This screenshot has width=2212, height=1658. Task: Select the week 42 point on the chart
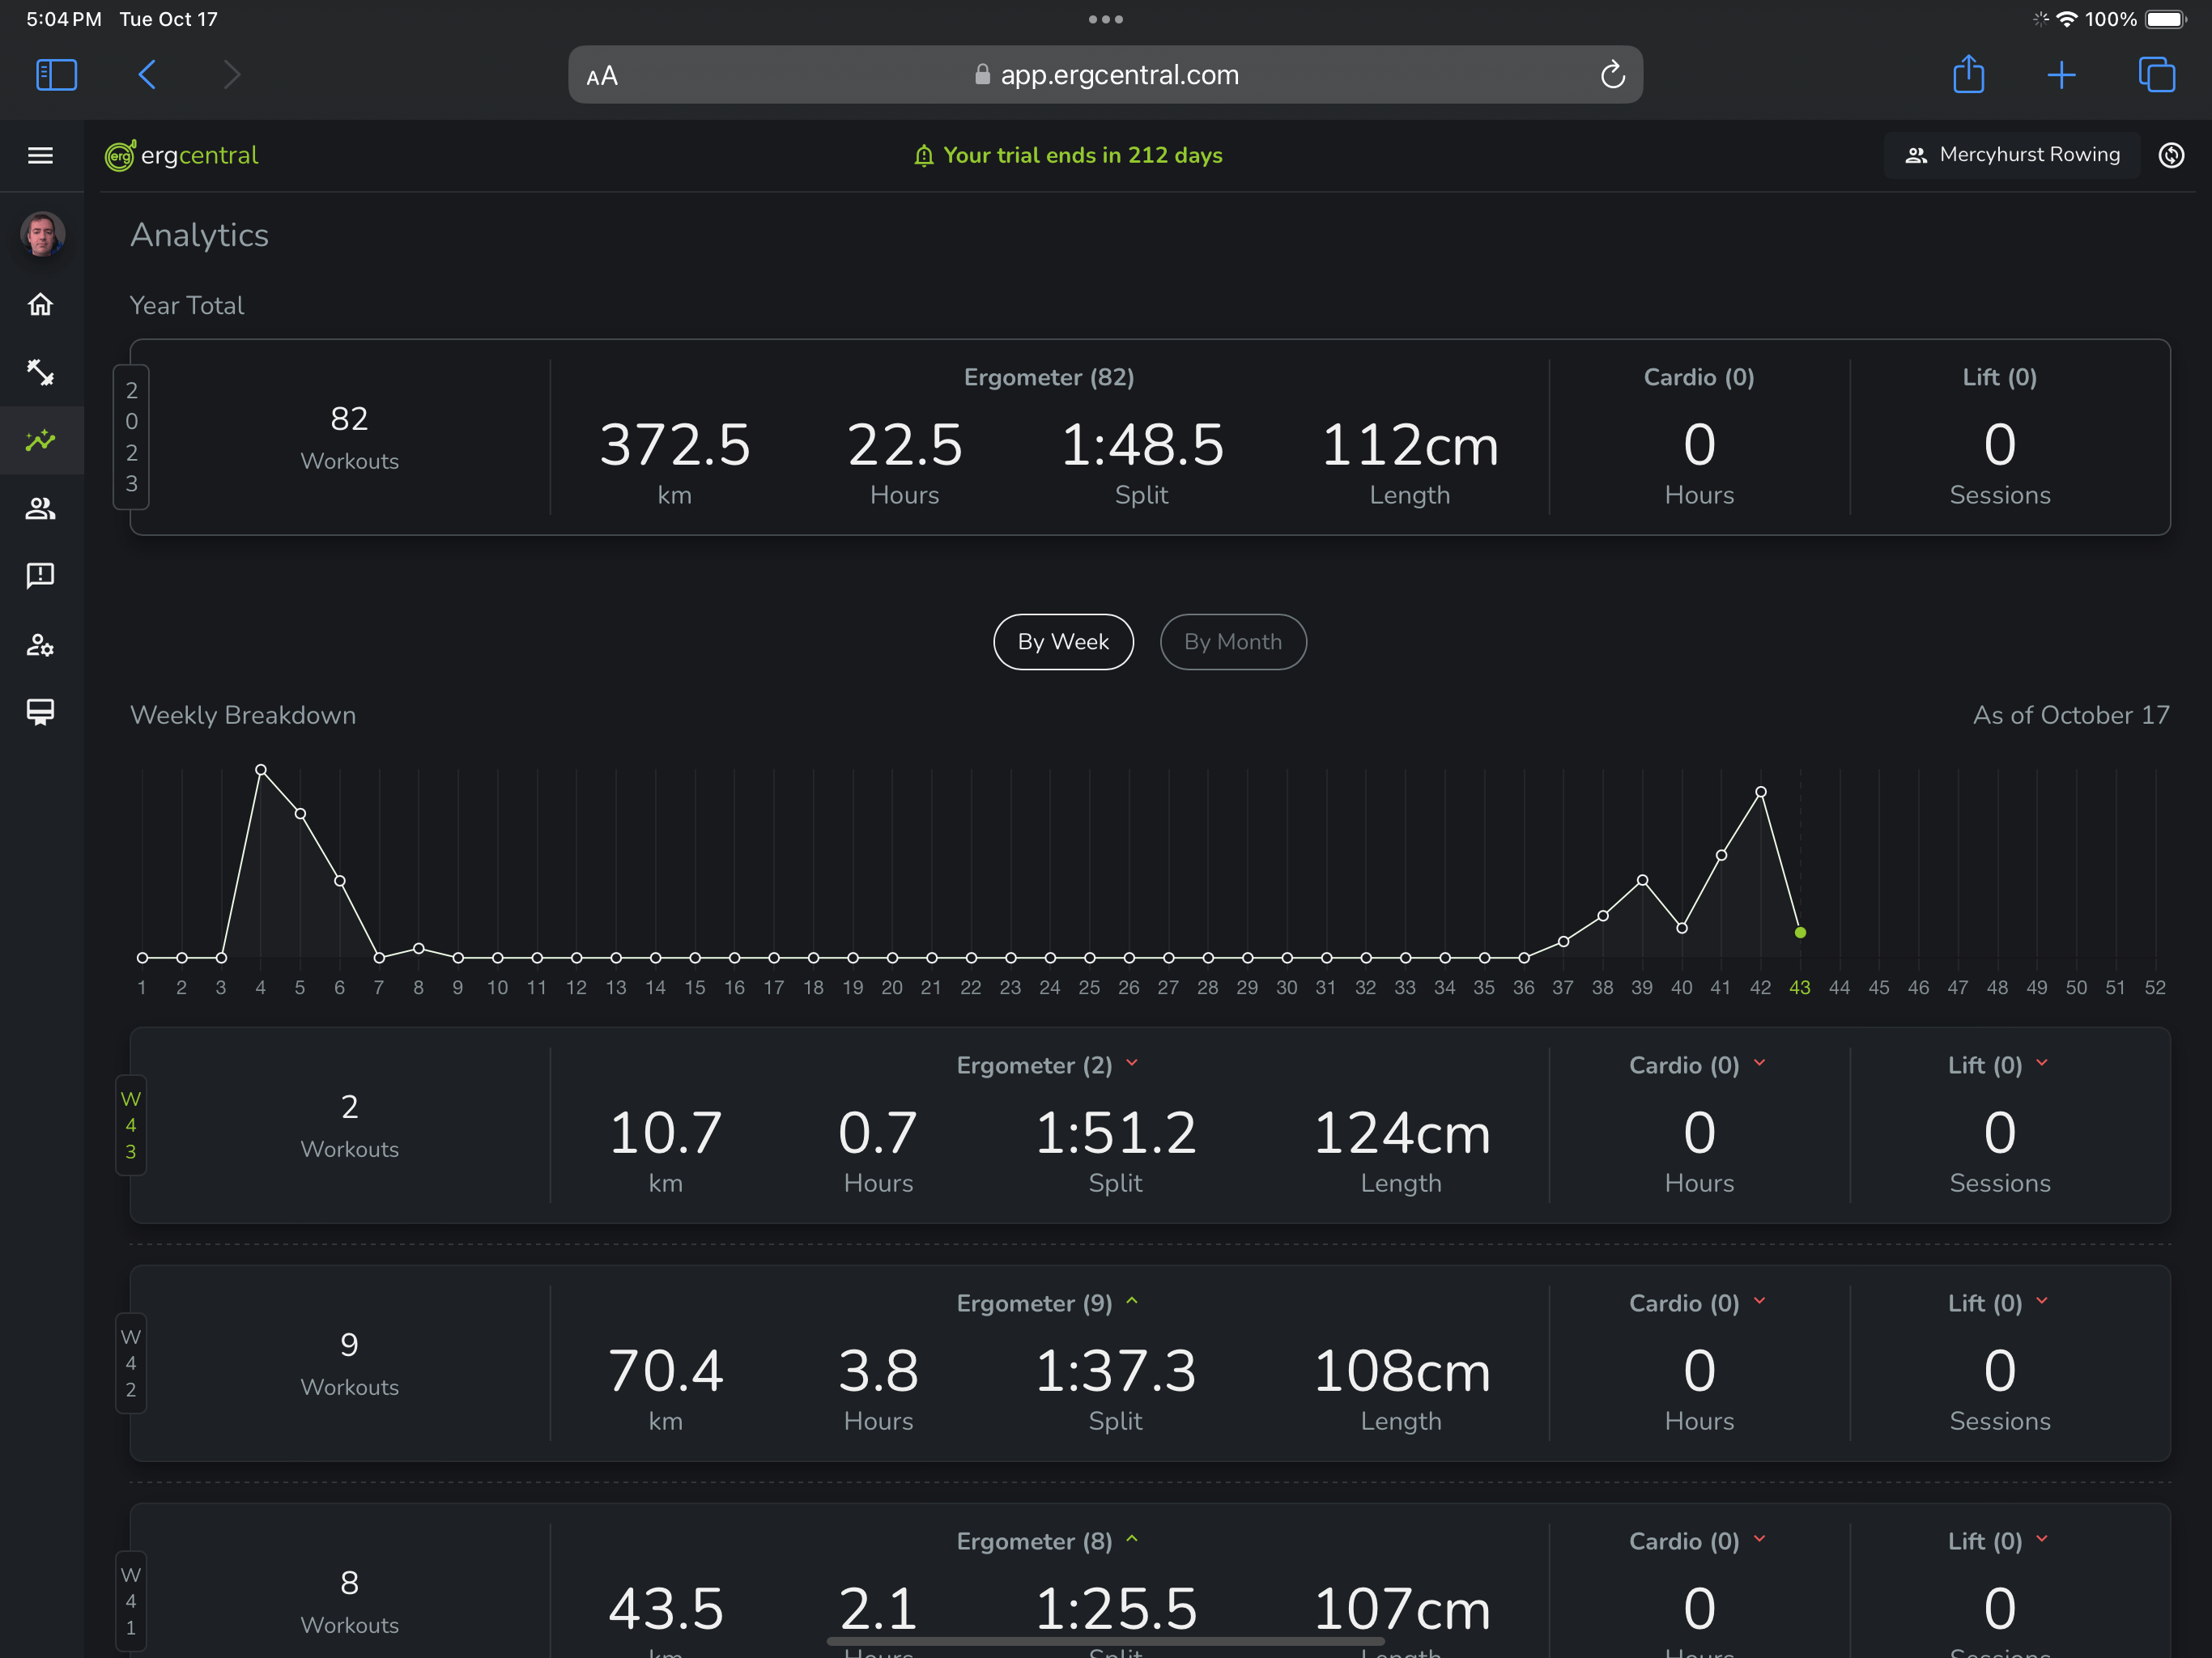click(1760, 792)
